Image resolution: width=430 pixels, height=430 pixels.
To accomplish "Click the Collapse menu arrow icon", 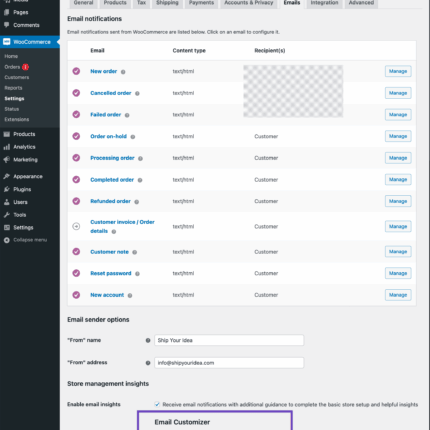I will click(x=6, y=240).
